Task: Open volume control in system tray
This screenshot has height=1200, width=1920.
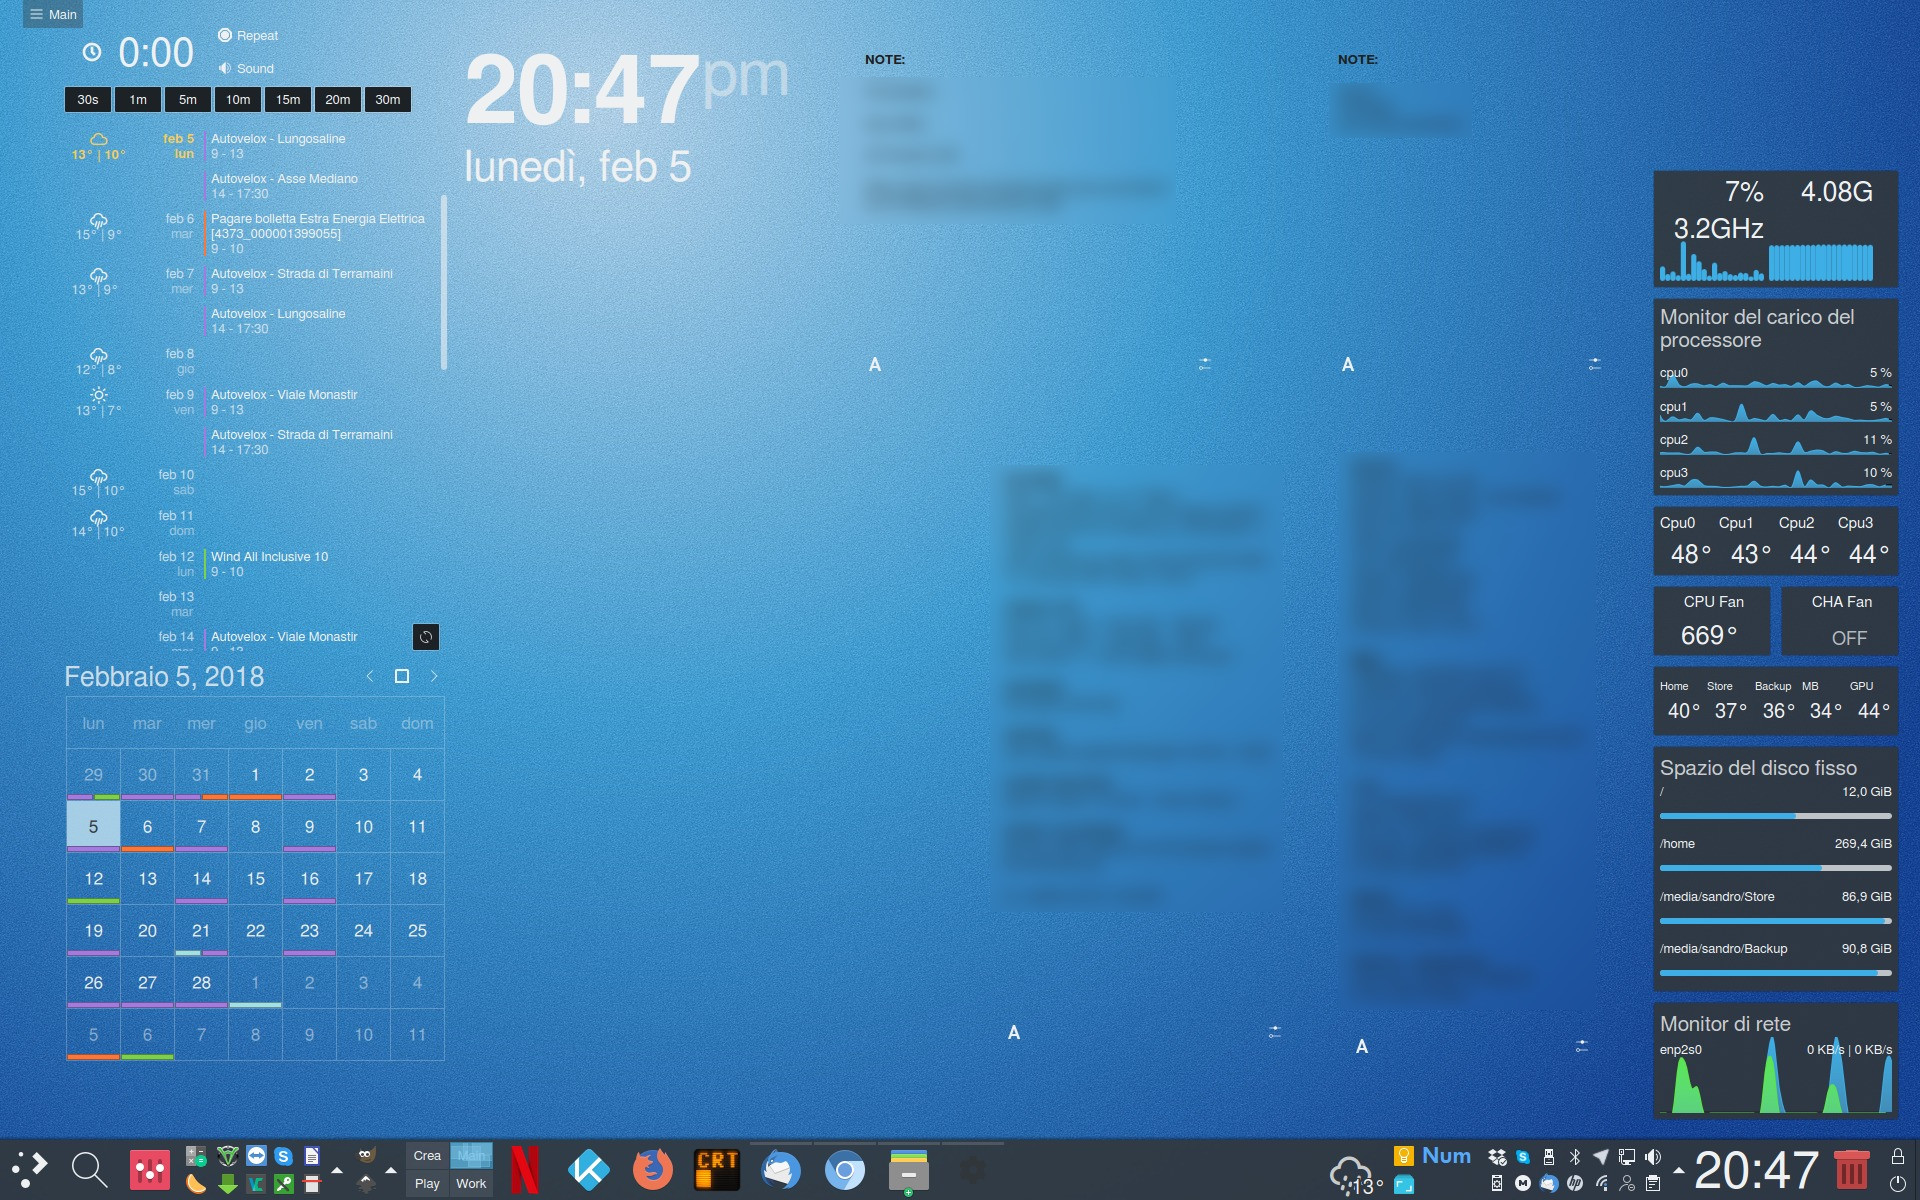Action: [x=1653, y=1157]
